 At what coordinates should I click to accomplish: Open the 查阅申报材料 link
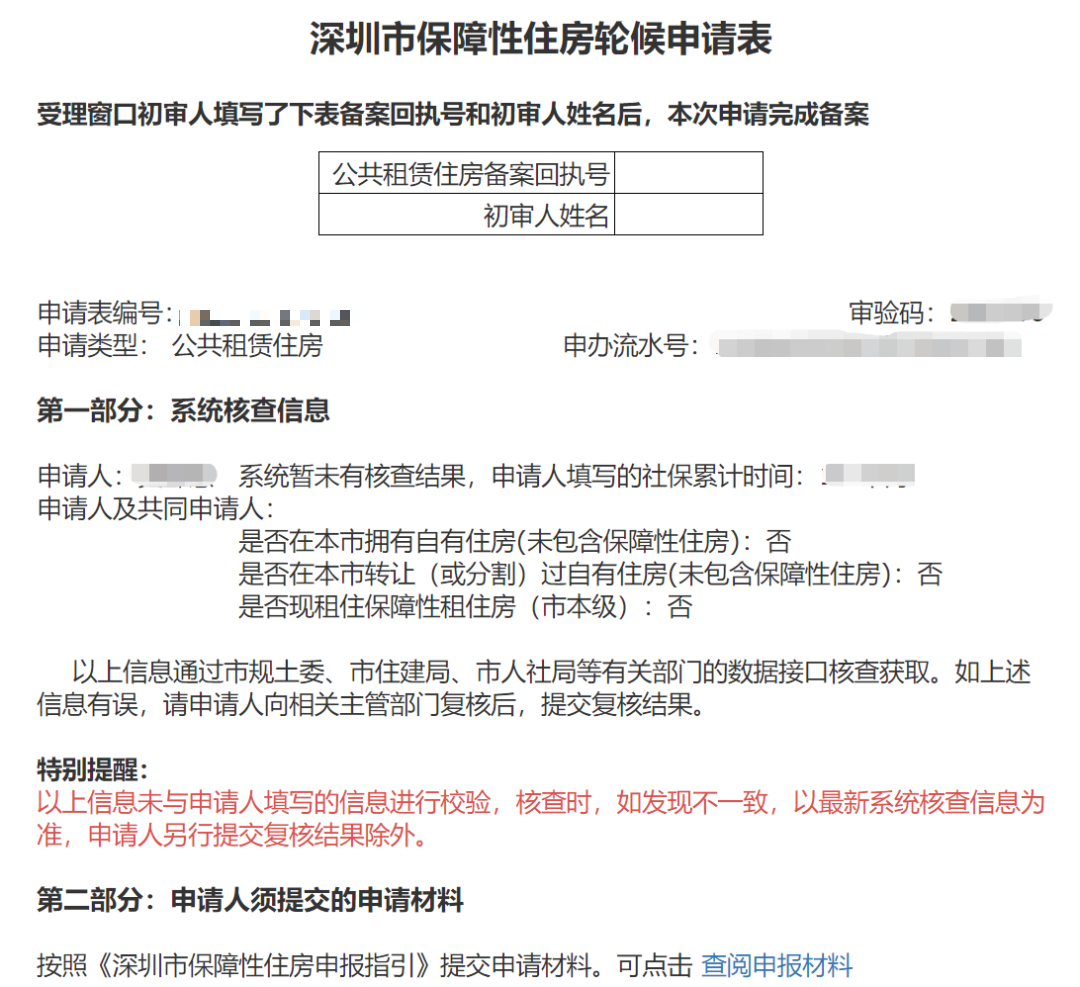click(x=776, y=965)
